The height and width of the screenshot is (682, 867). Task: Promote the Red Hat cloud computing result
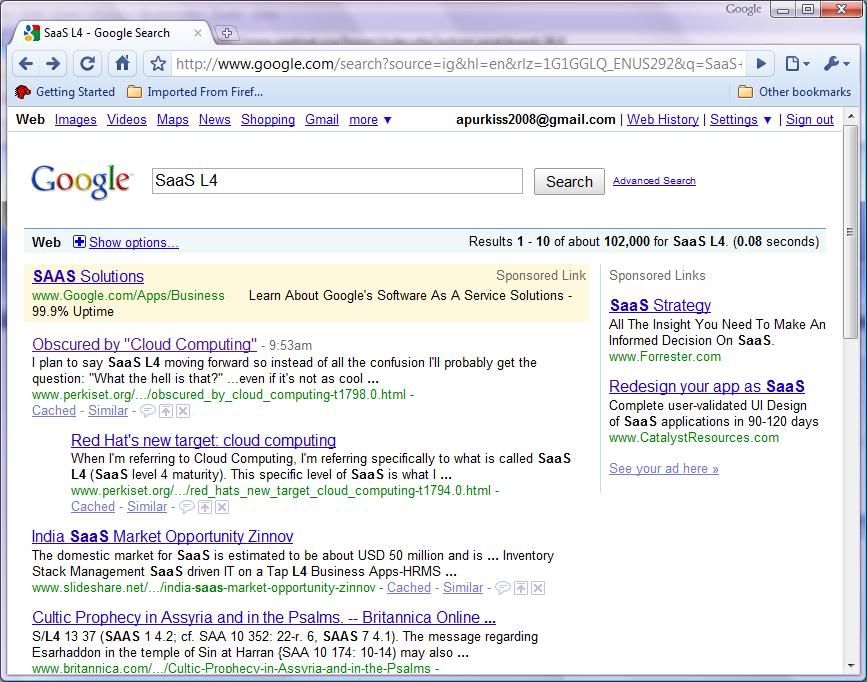pyautogui.click(x=205, y=507)
